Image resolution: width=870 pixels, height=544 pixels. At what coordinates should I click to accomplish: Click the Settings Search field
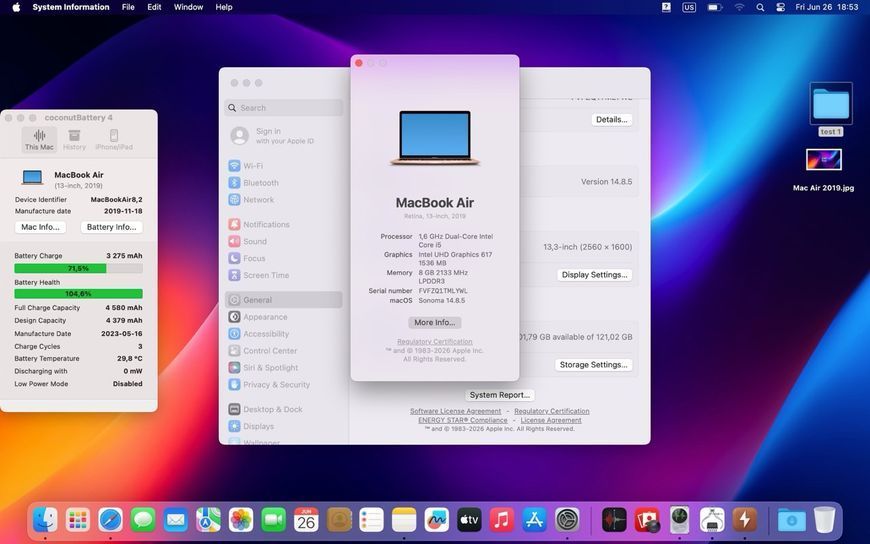284,108
